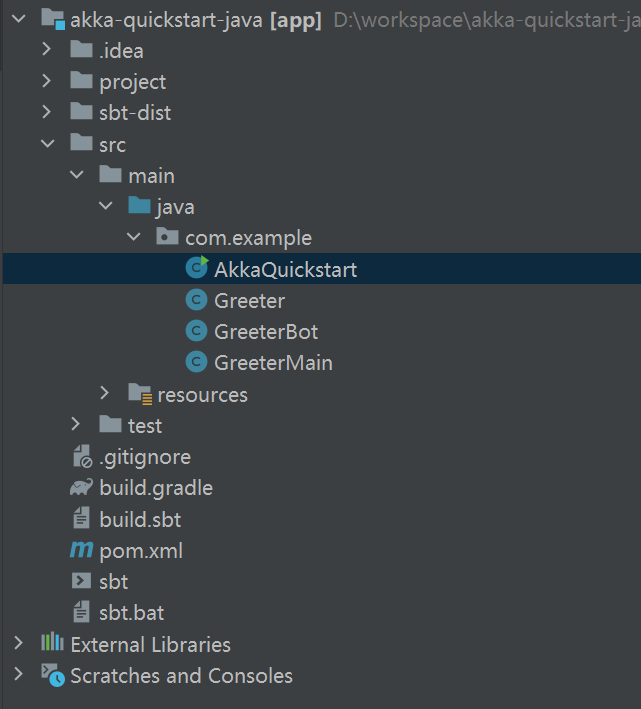Image resolution: width=641 pixels, height=709 pixels.
Task: Click the runnable class icon of AkkaQuickstart
Action: coord(197,267)
